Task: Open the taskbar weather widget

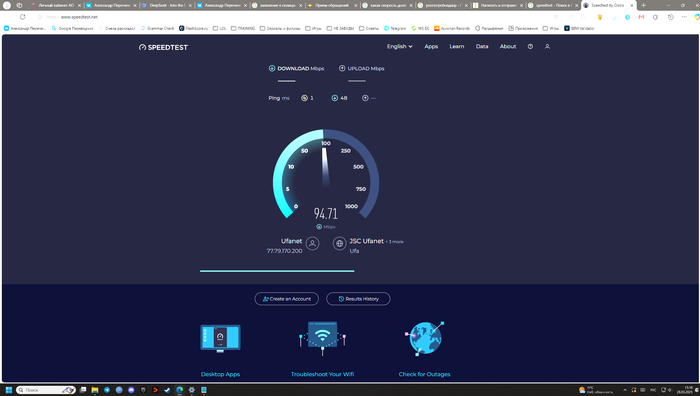Action: (596, 390)
